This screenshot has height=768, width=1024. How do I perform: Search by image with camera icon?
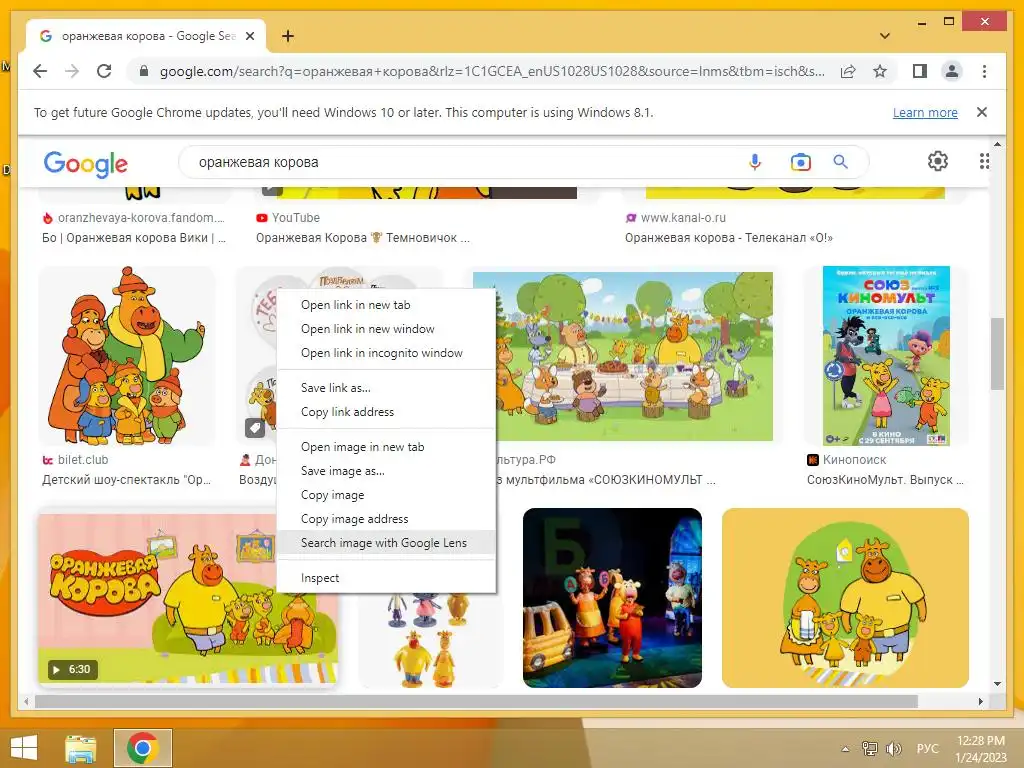801,162
